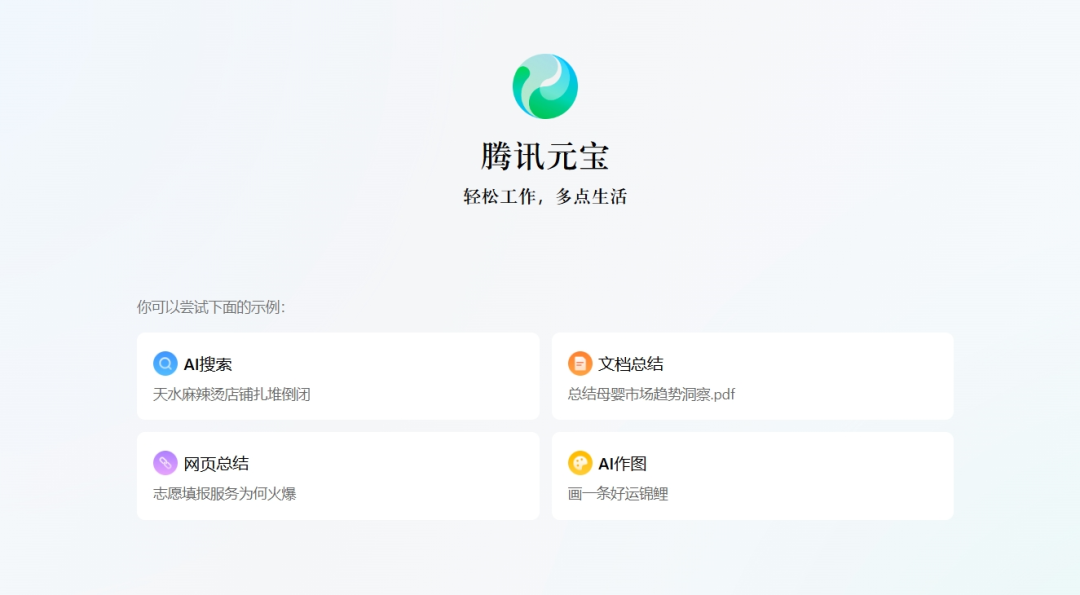1080x595 pixels.
Task: Click the 轻松工作，多点生活 tagline
Action: pyautogui.click(x=544, y=196)
